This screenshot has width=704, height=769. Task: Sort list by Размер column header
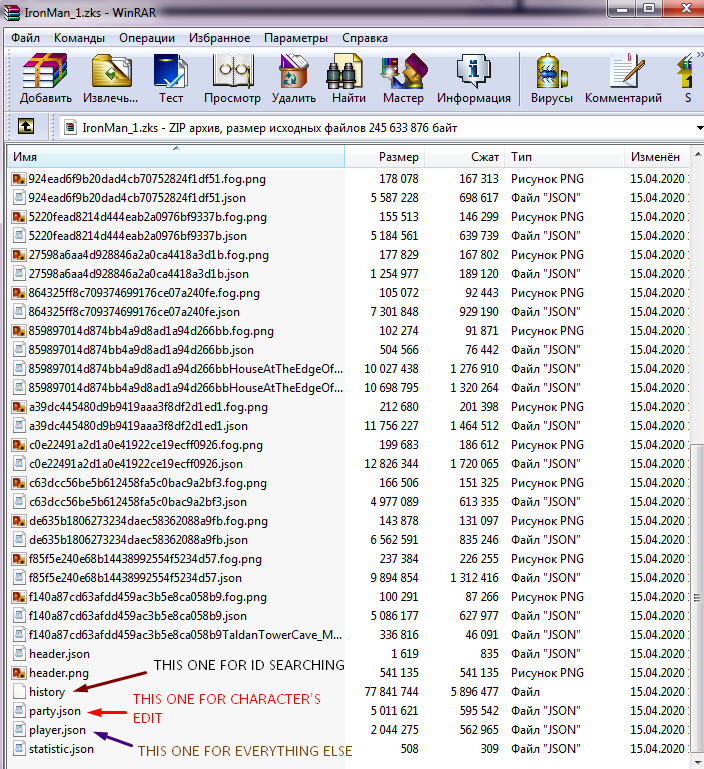point(385,157)
